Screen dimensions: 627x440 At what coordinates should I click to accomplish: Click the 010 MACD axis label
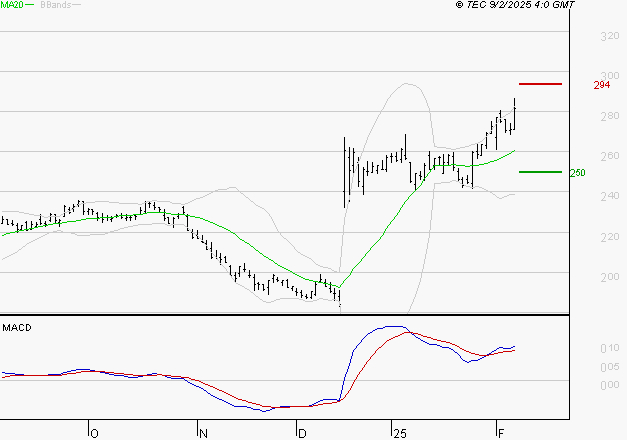(x=610, y=348)
